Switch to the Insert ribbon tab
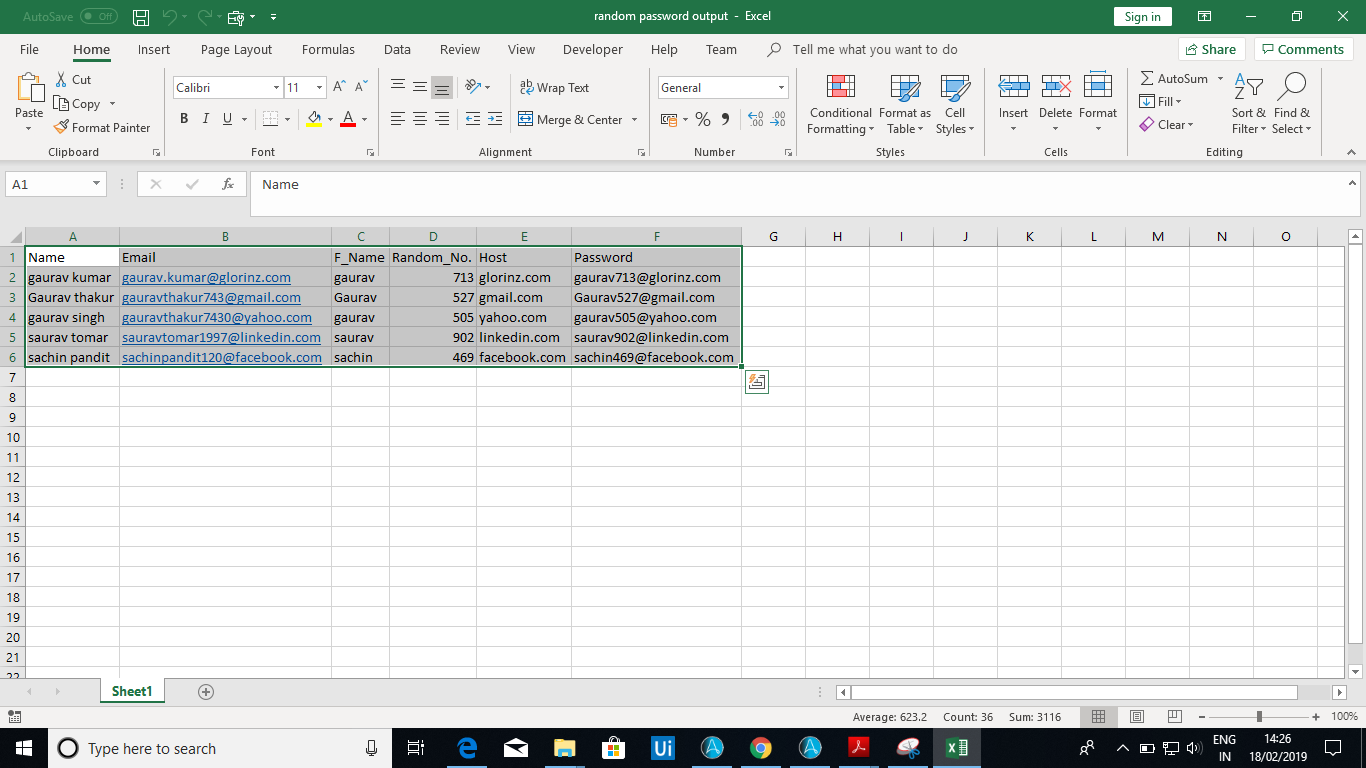Screen dimensions: 1366x768 tap(154, 49)
